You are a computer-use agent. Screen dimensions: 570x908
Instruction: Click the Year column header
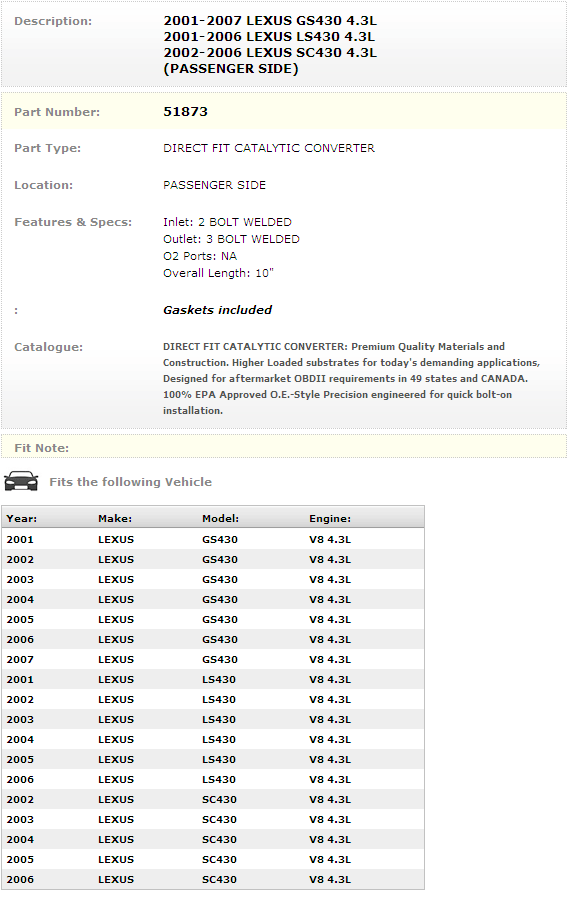tap(21, 518)
